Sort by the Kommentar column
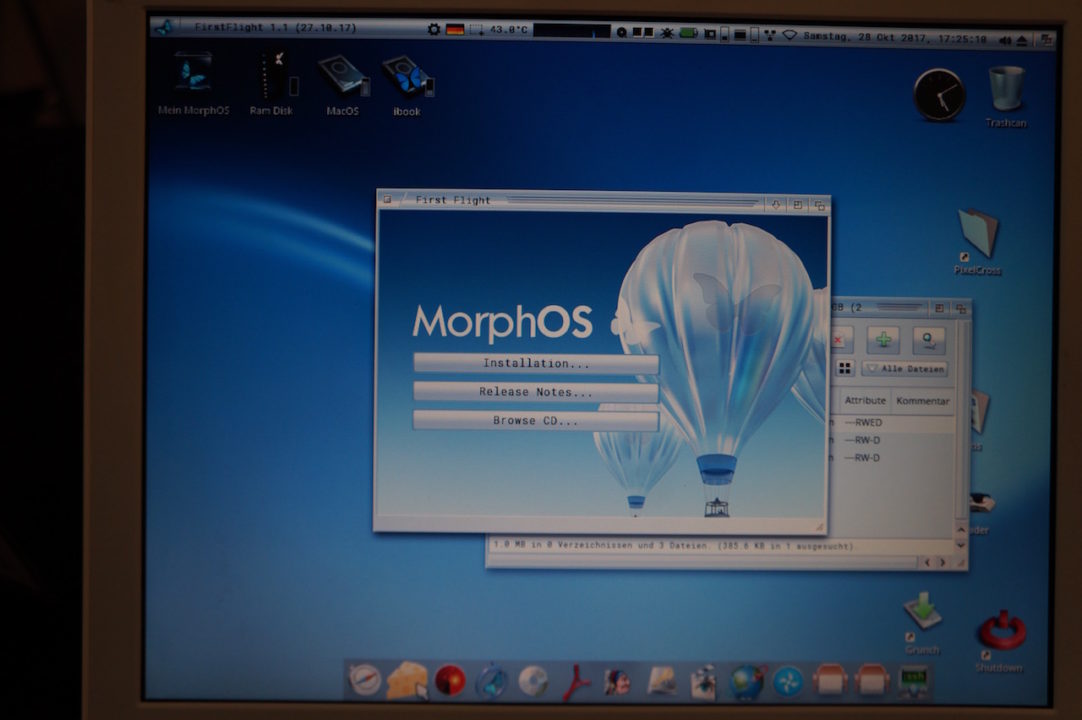The height and width of the screenshot is (720, 1082). pos(923,401)
